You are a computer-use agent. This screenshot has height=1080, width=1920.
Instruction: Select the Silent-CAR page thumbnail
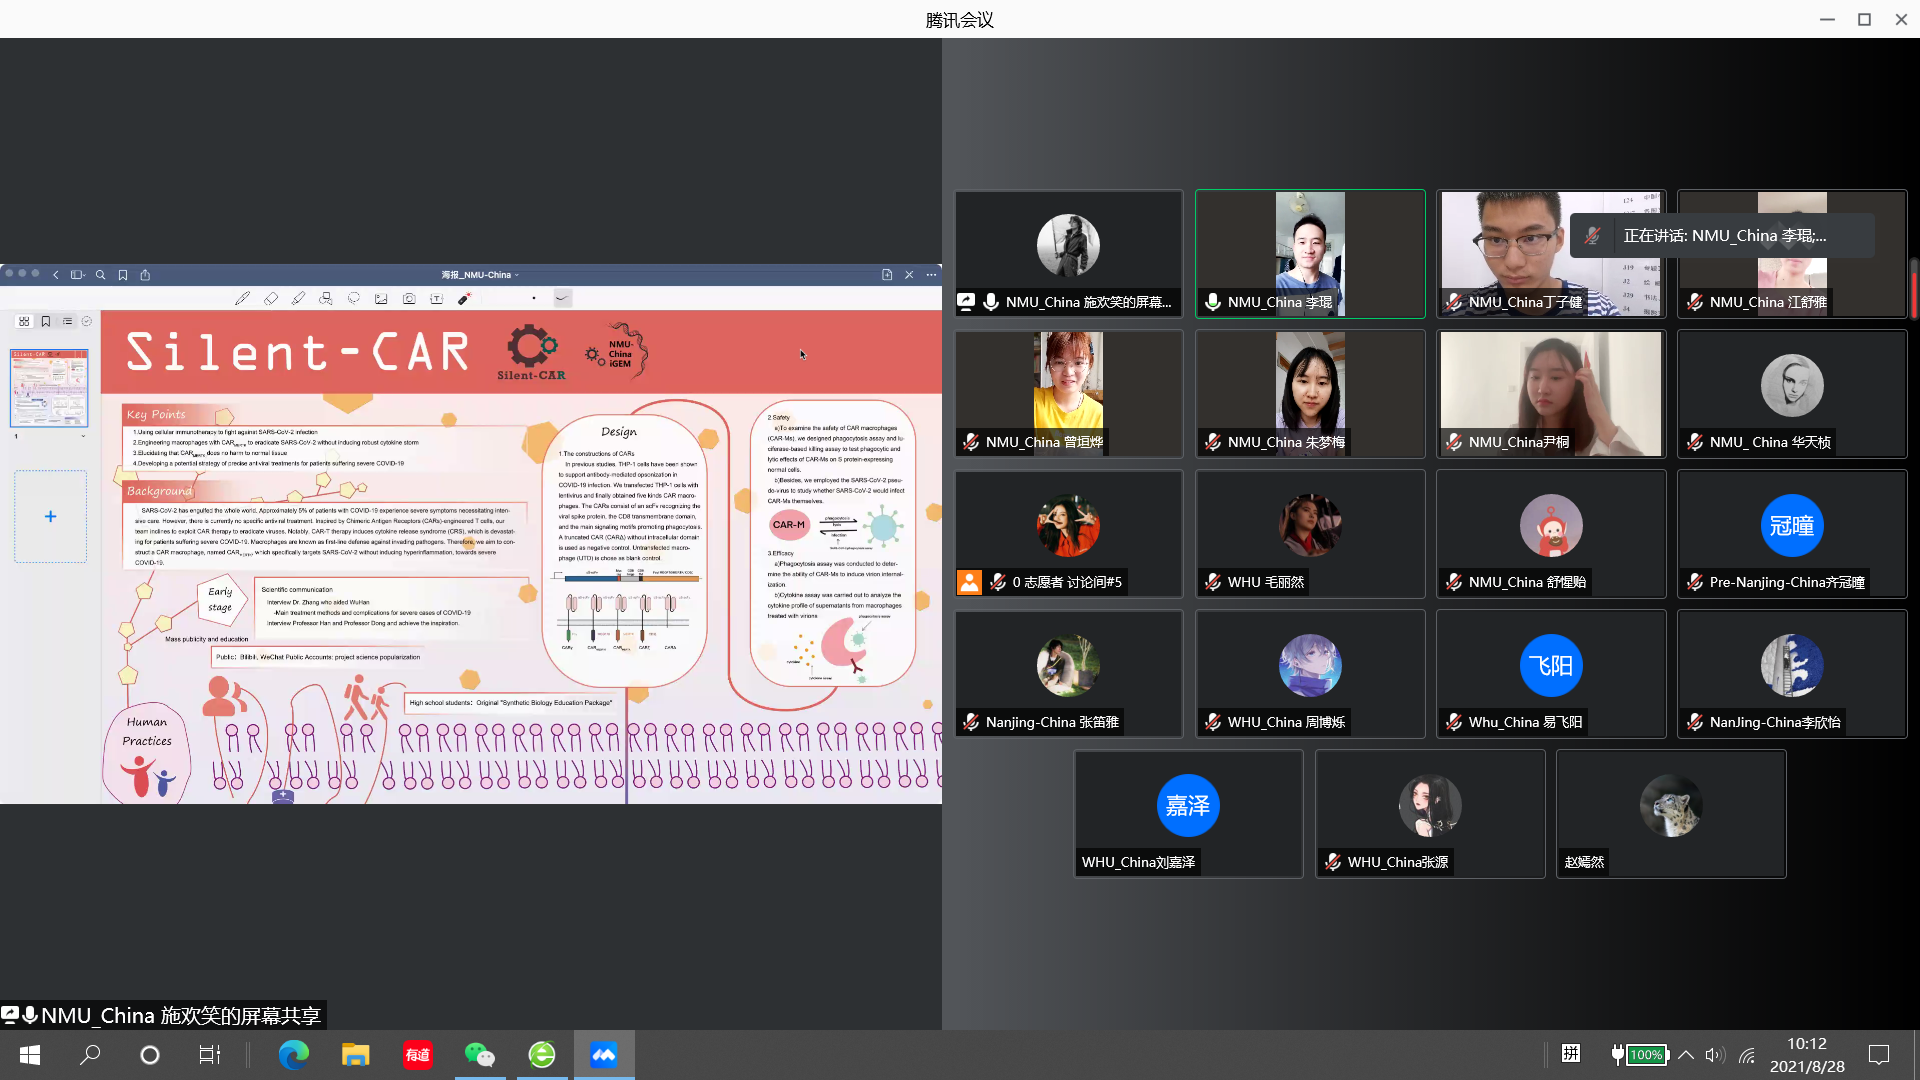[x=49, y=388]
